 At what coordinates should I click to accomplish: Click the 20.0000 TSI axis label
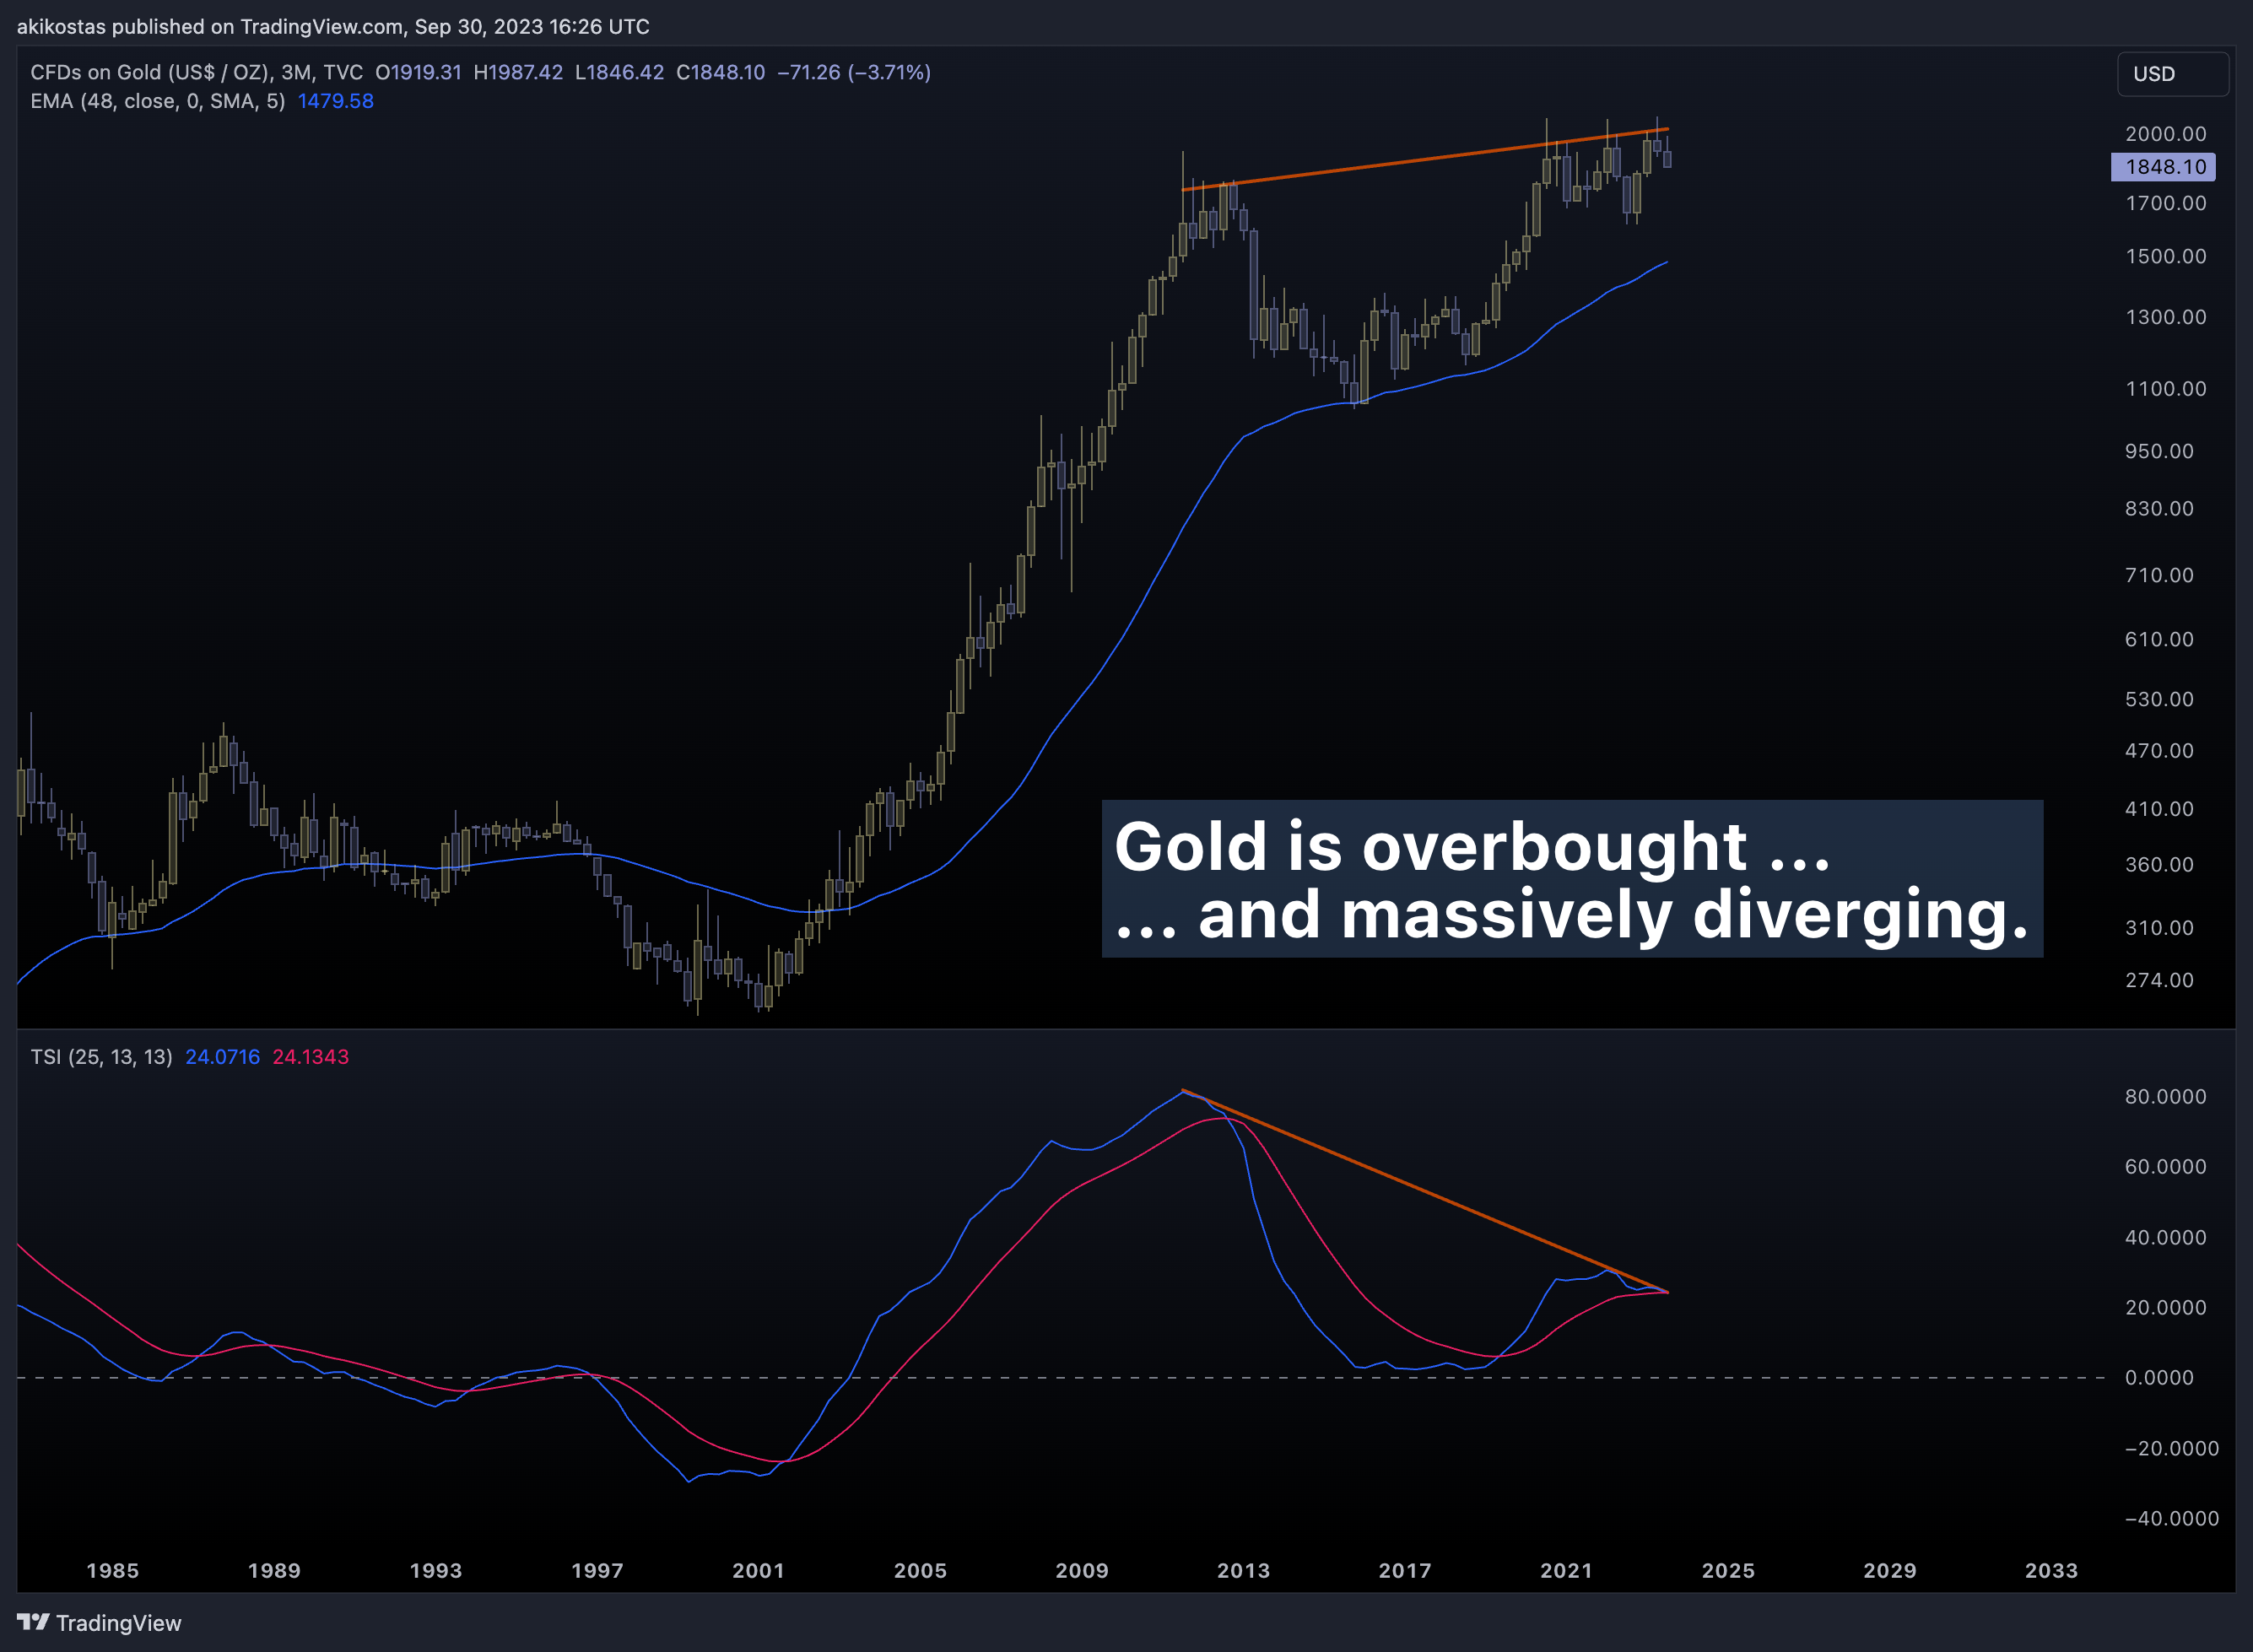pos(2165,1308)
